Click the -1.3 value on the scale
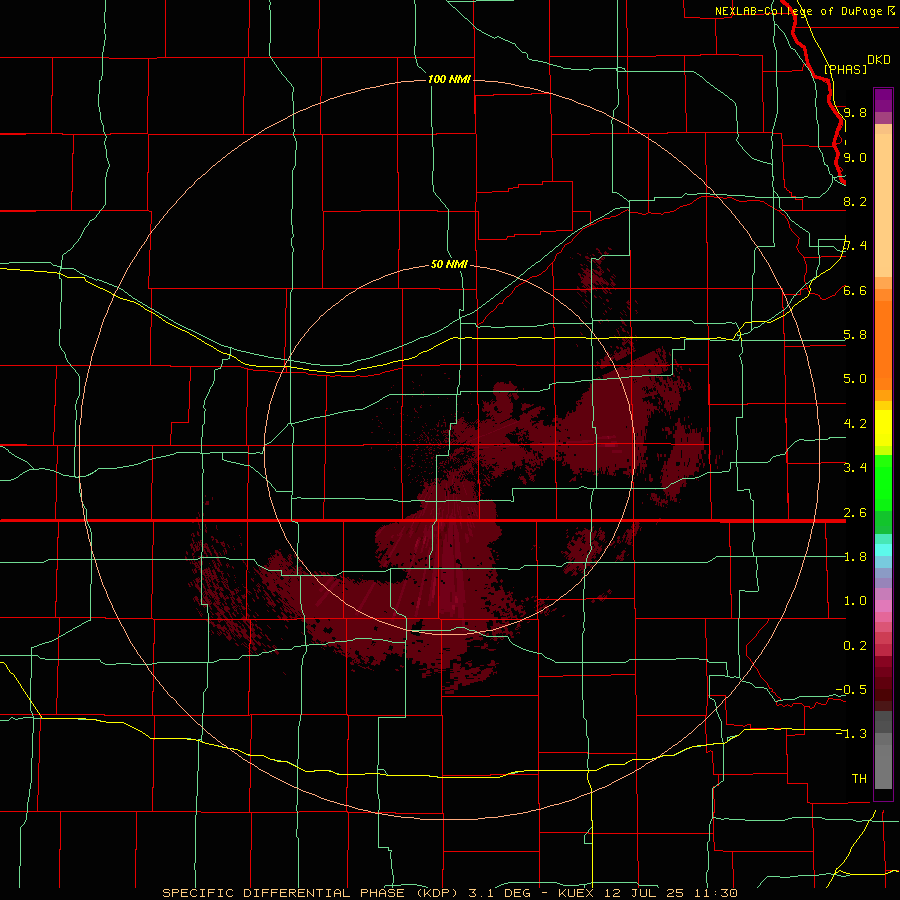Image resolution: width=900 pixels, height=900 pixels. 851,734
